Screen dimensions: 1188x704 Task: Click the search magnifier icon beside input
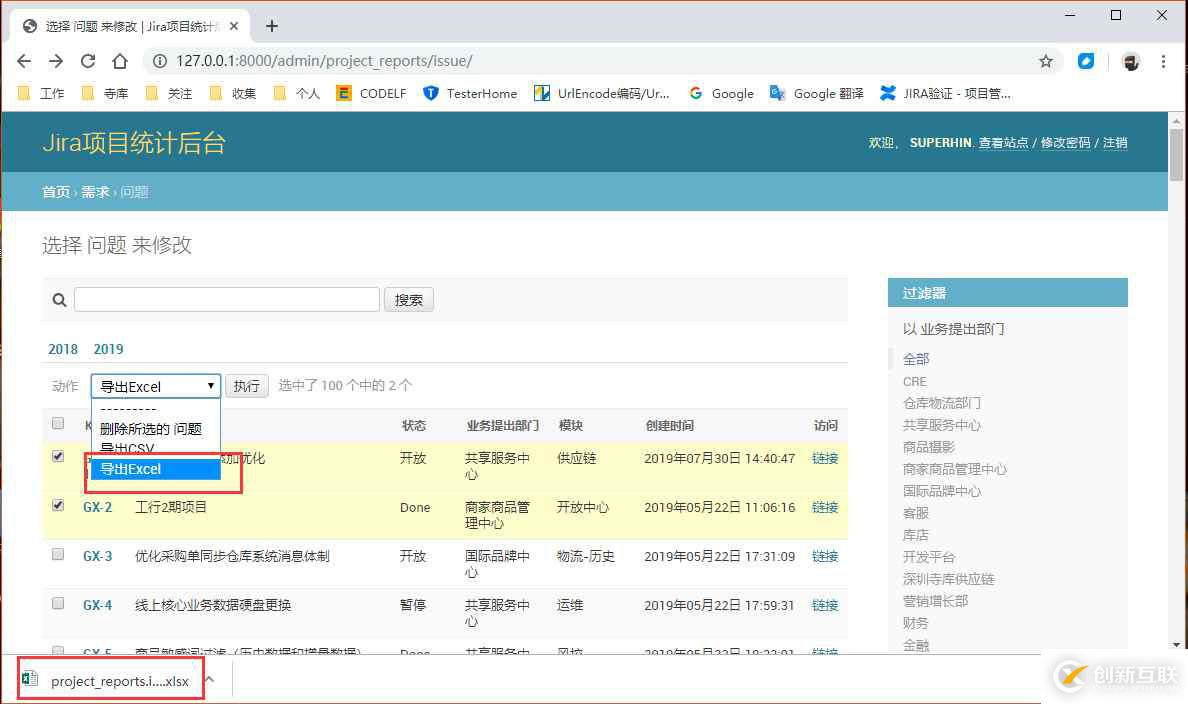pyautogui.click(x=58, y=299)
